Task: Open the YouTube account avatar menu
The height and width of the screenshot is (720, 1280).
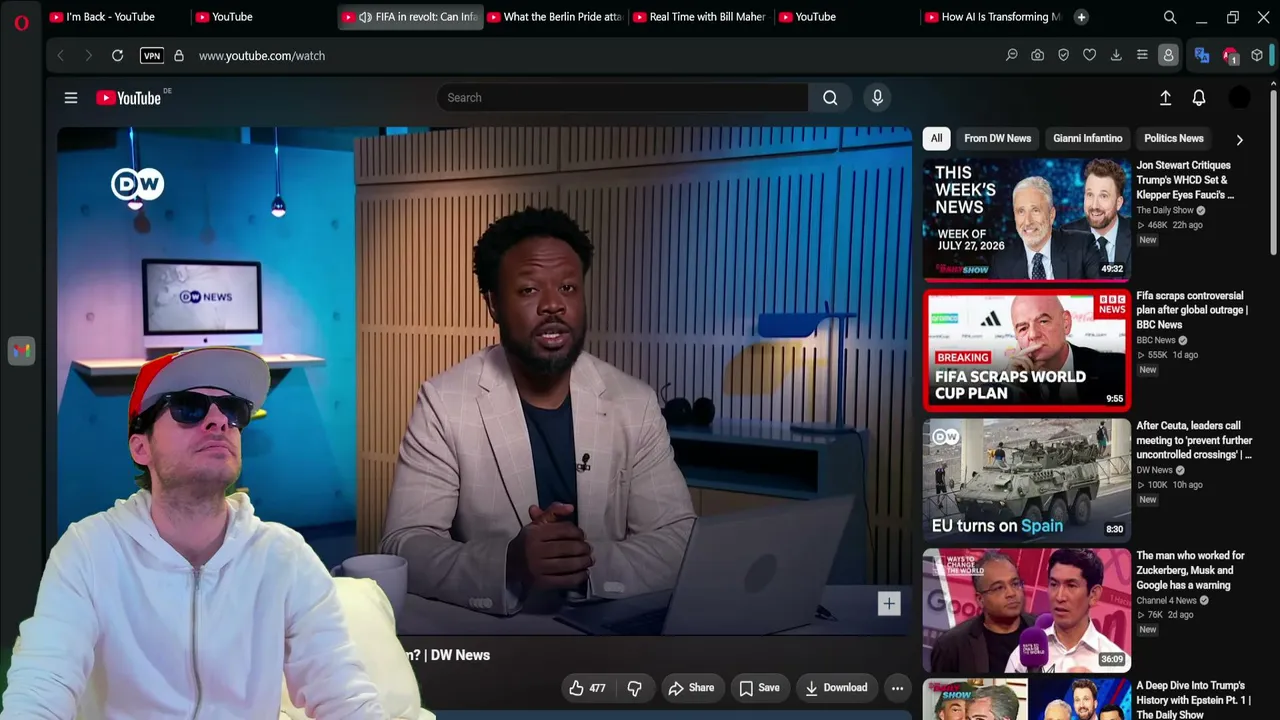Action: point(1239,98)
